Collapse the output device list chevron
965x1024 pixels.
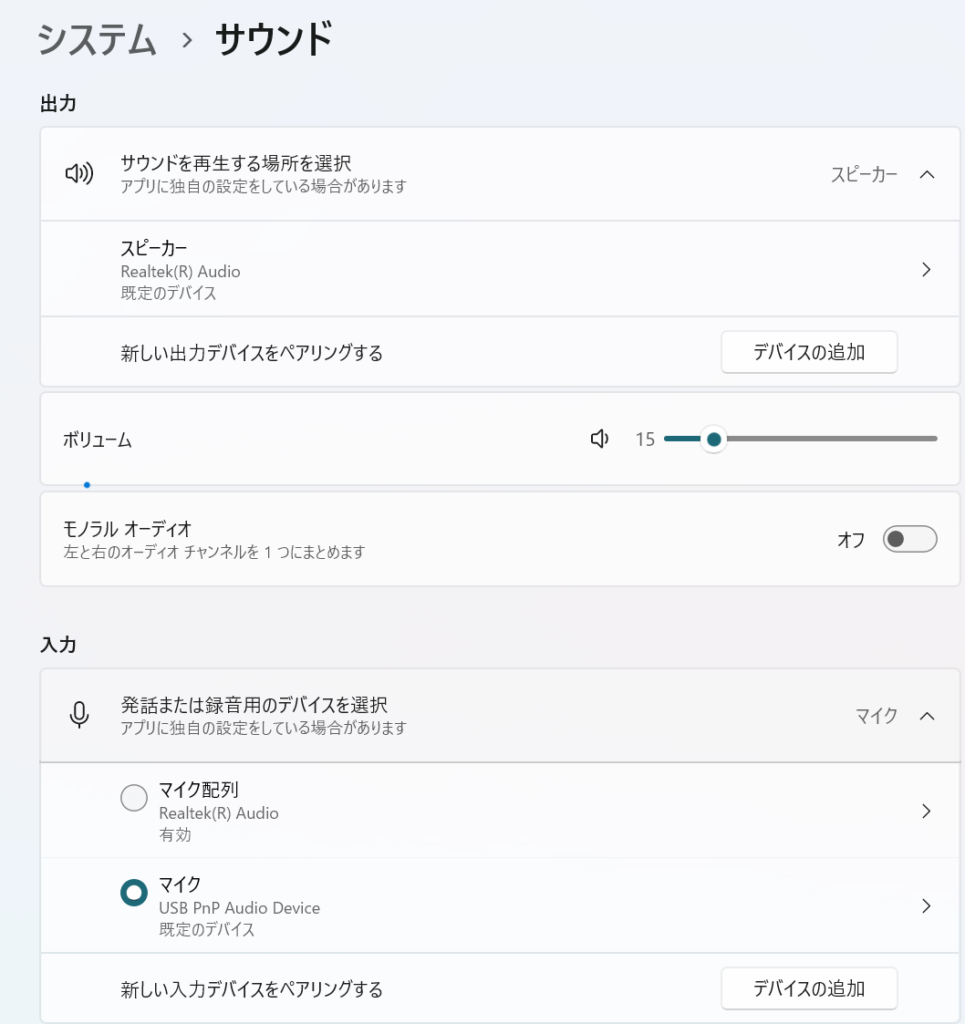[926, 174]
